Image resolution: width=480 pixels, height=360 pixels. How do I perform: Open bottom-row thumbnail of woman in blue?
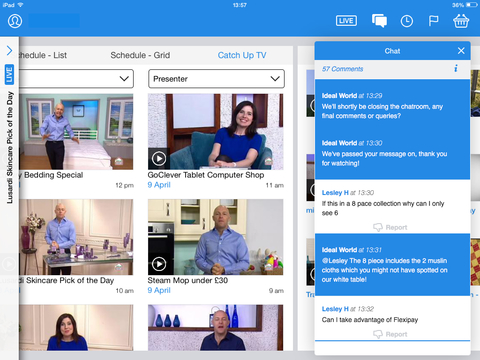76,328
